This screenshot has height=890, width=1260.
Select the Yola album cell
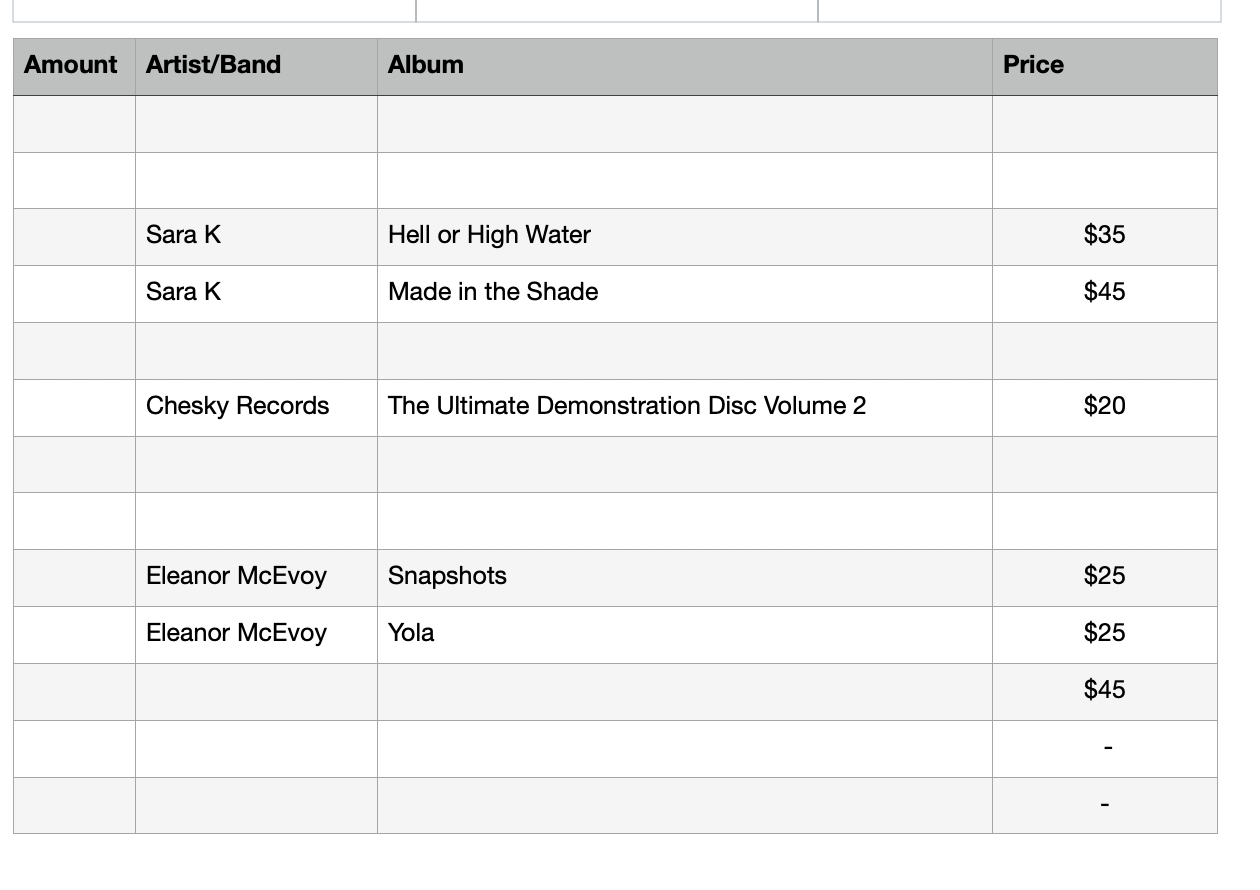685,635
